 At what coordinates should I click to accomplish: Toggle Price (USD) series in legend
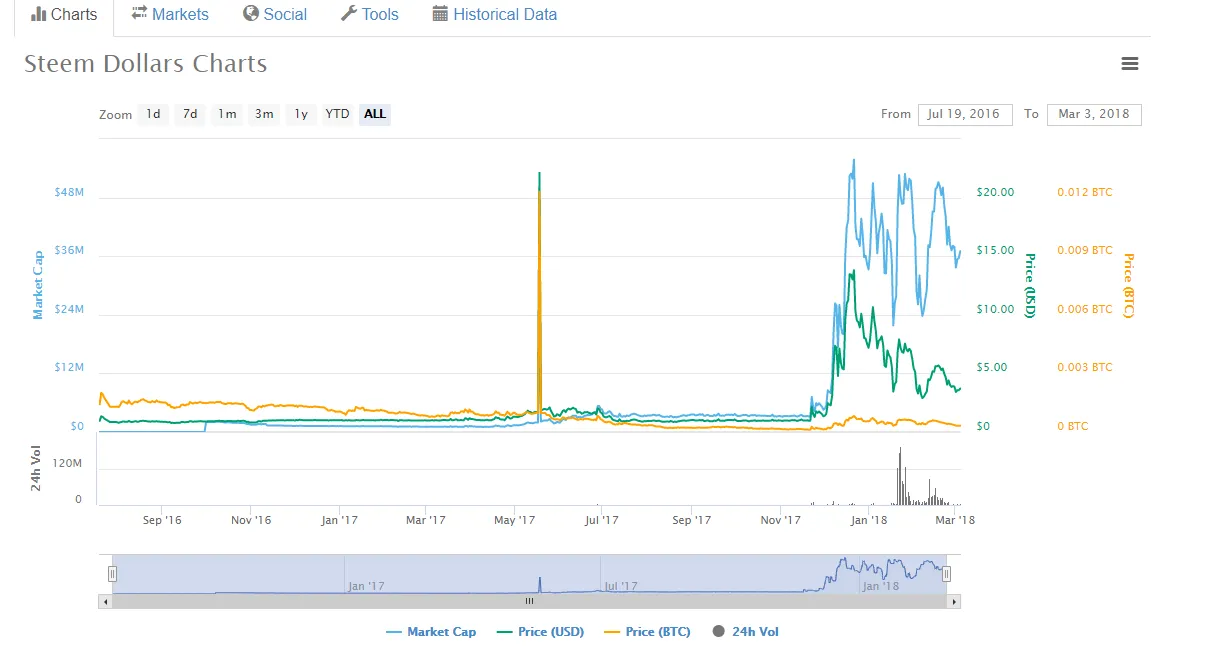point(540,632)
